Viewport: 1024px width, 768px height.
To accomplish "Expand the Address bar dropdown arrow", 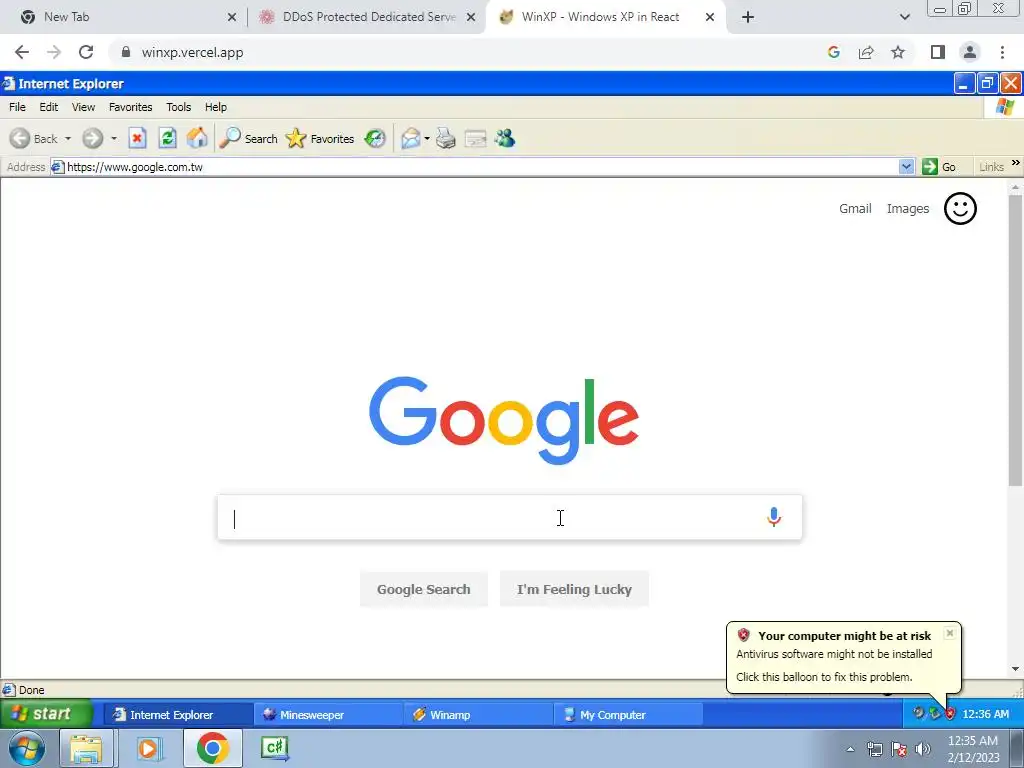I will coord(906,167).
